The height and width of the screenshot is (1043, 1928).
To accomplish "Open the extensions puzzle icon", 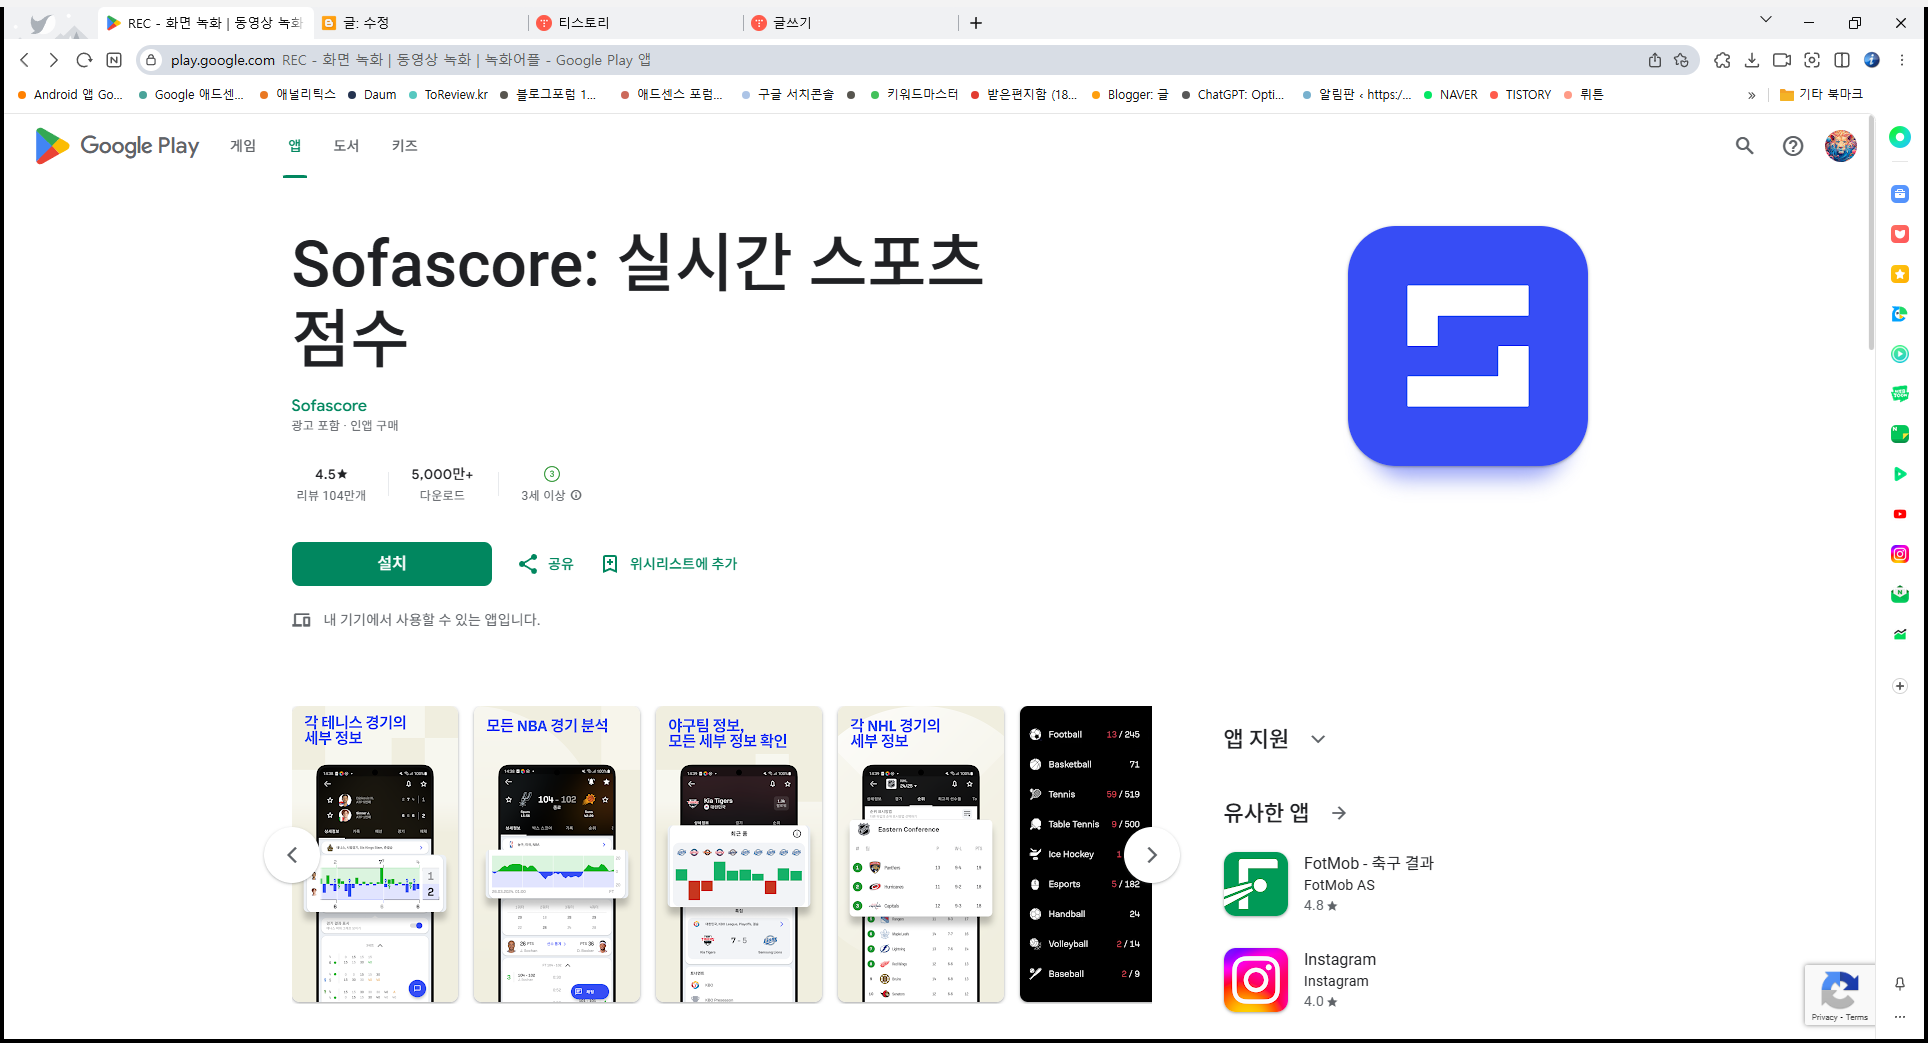I will [x=1722, y=60].
